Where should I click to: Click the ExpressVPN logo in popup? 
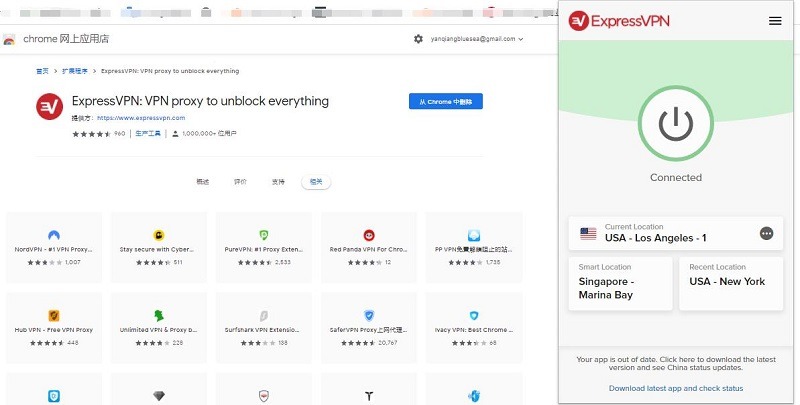coord(618,21)
